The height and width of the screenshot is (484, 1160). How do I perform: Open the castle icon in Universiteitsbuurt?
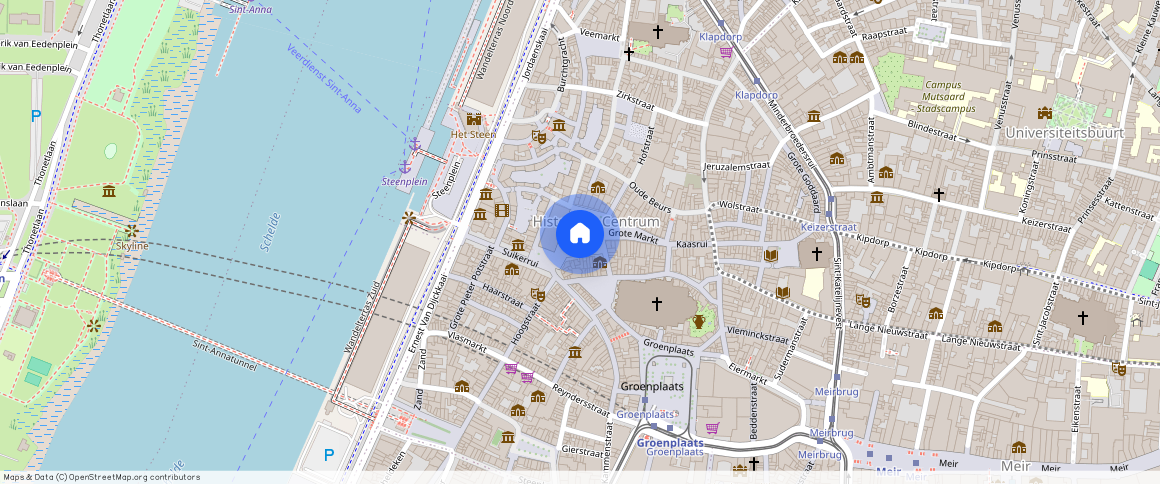pyautogui.click(x=1045, y=112)
